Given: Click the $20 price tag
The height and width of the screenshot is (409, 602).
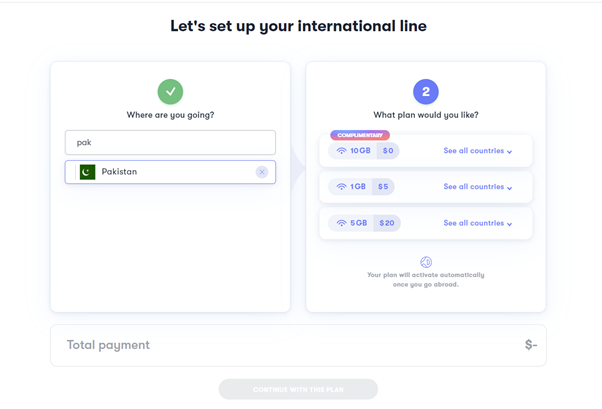Looking at the screenshot, I should (x=387, y=223).
